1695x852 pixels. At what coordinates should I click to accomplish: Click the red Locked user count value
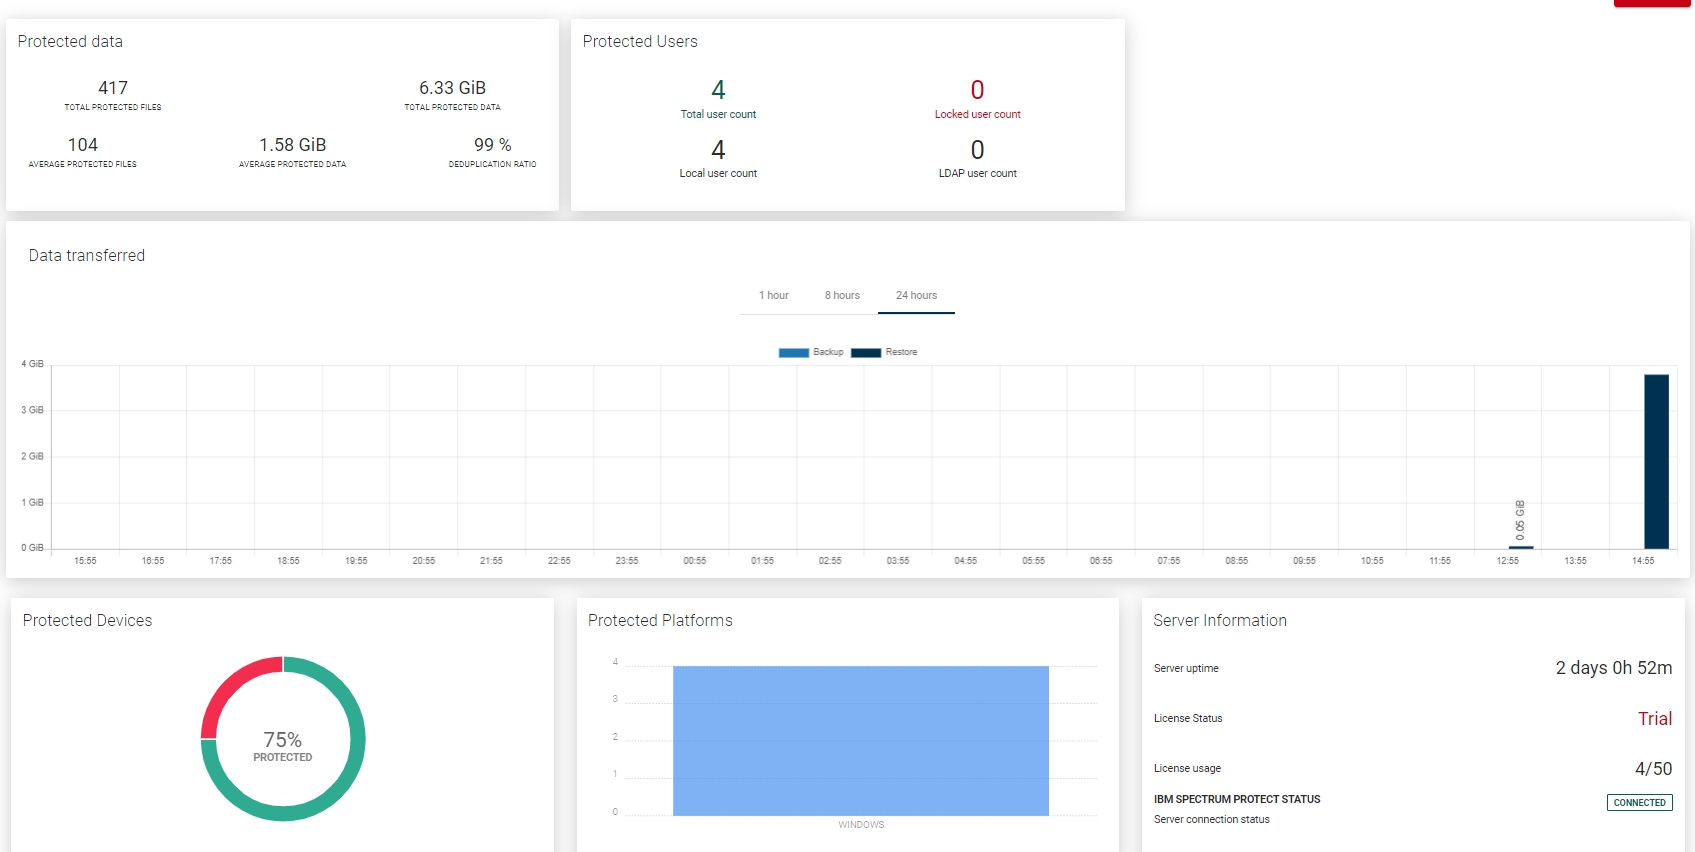point(977,90)
